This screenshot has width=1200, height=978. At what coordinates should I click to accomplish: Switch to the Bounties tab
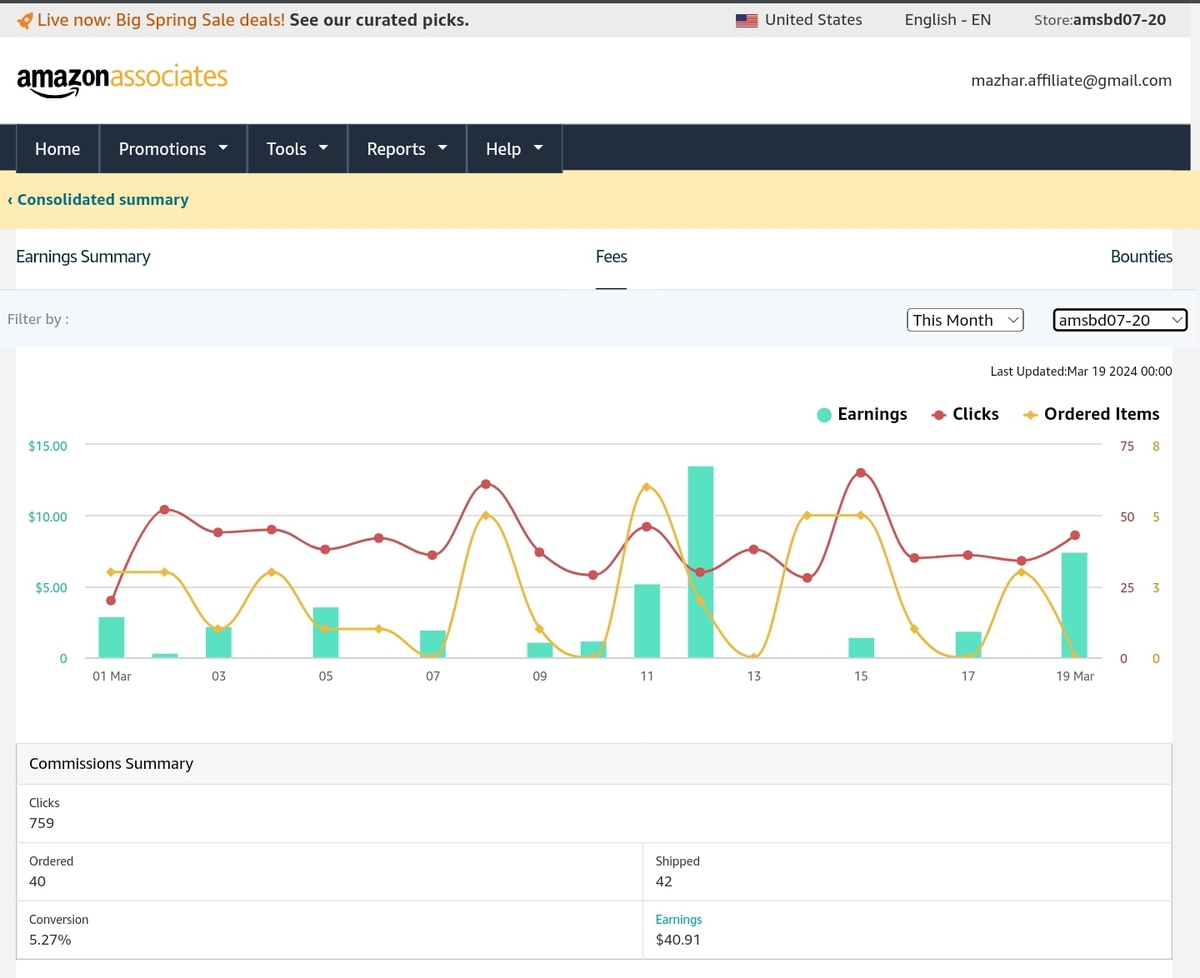pyautogui.click(x=1141, y=257)
